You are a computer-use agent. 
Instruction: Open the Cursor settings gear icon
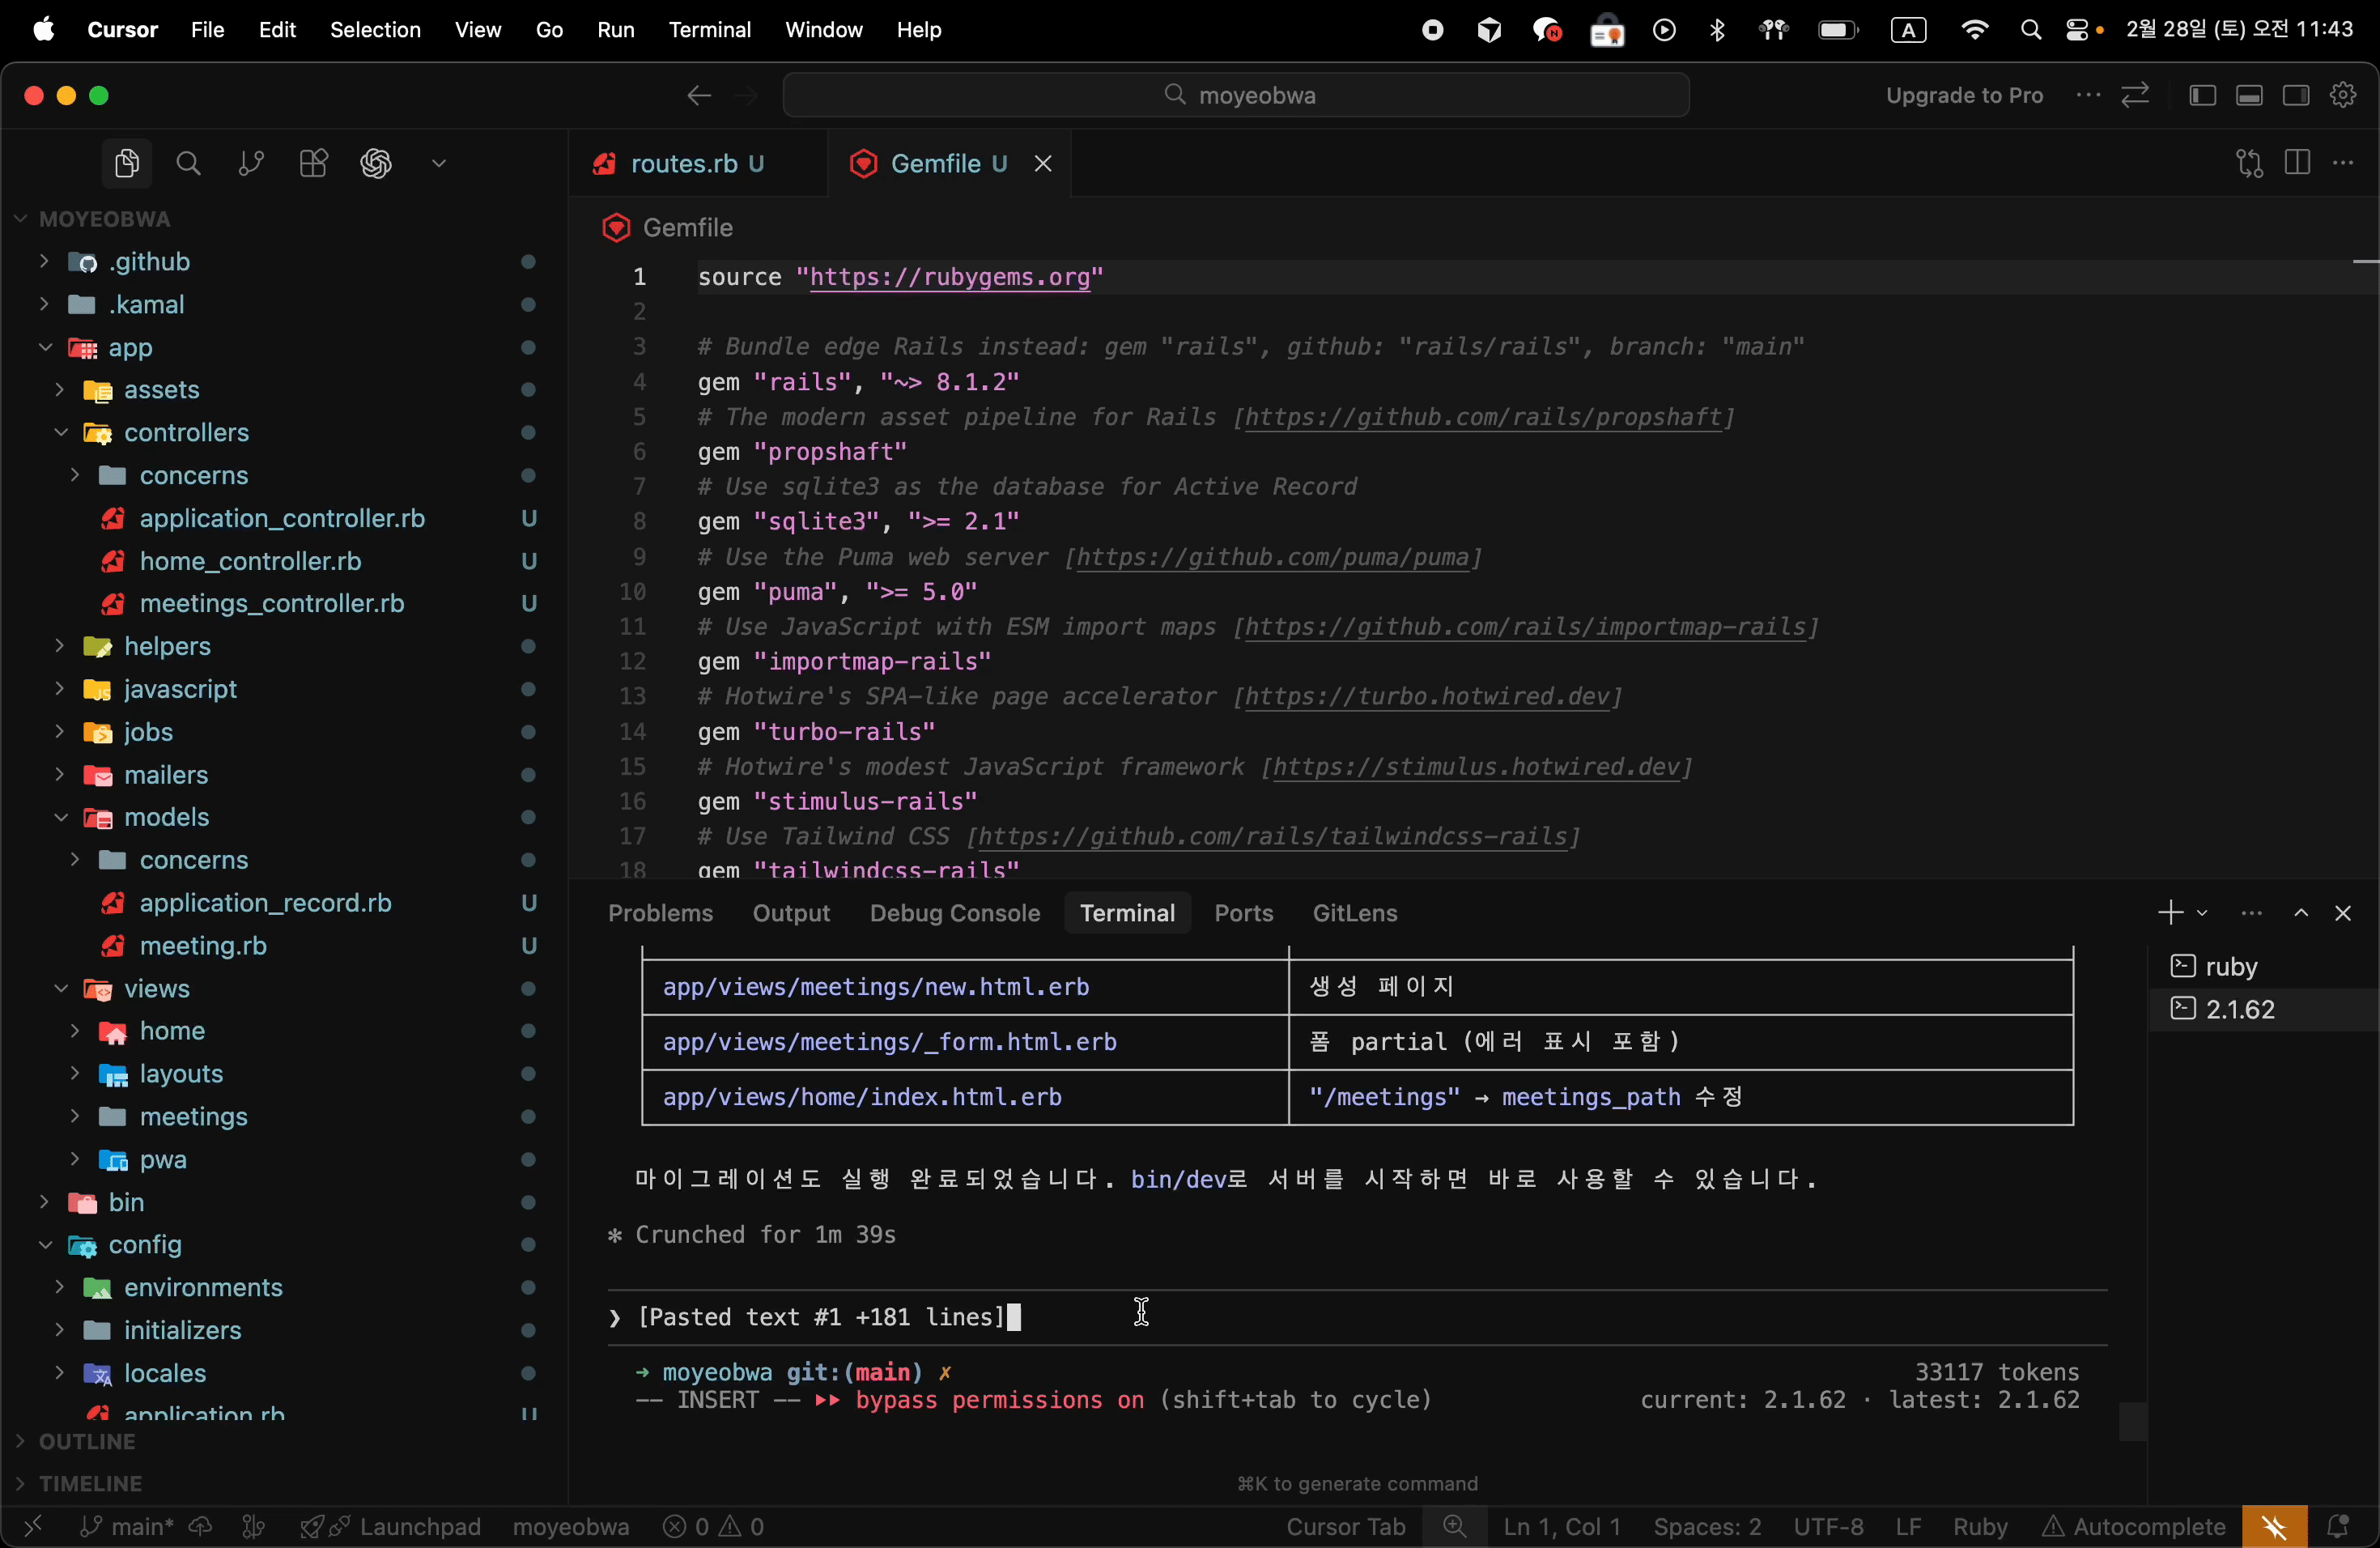click(2343, 95)
